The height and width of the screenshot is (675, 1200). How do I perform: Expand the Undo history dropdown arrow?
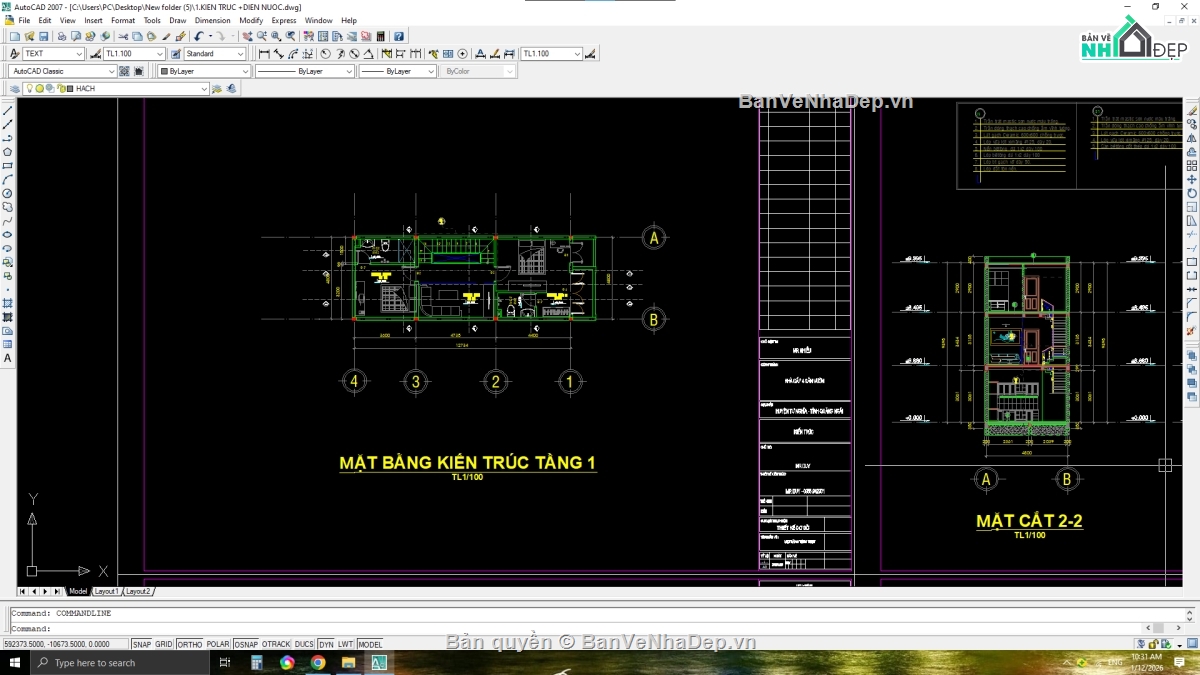[210, 36]
